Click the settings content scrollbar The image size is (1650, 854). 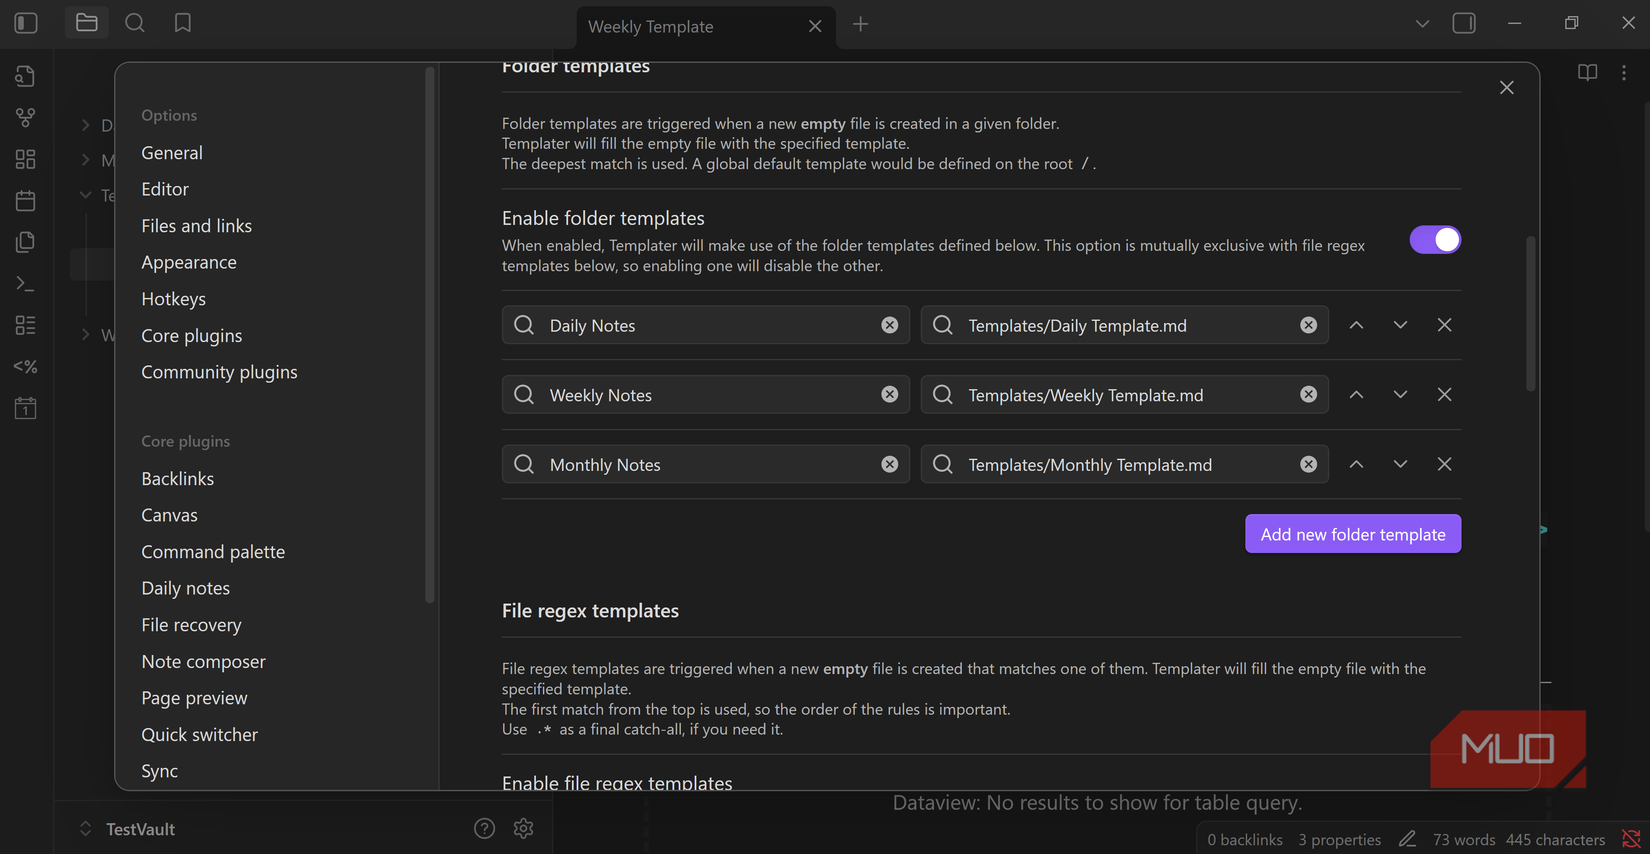click(1530, 313)
